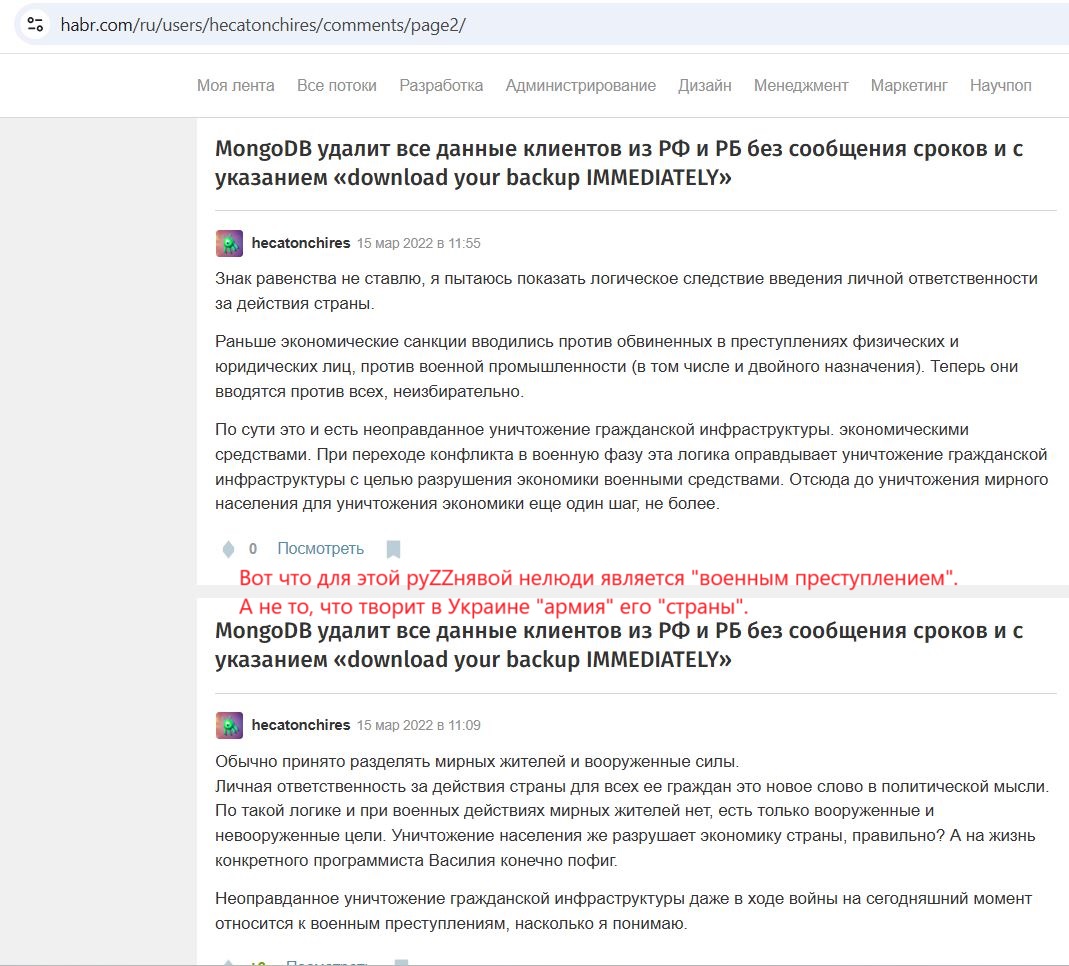Focus the habr.com URL in the address bar
This screenshot has height=966, width=1069.
(x=263, y=25)
